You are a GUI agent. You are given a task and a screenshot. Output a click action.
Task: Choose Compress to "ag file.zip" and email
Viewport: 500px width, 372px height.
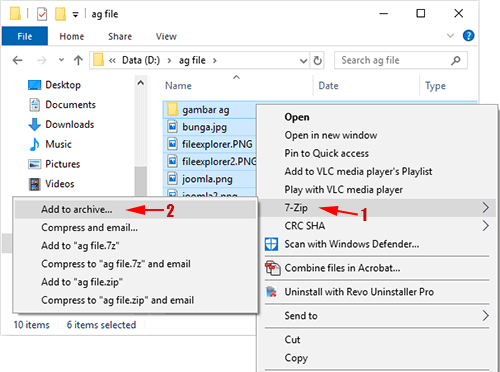[135, 300]
